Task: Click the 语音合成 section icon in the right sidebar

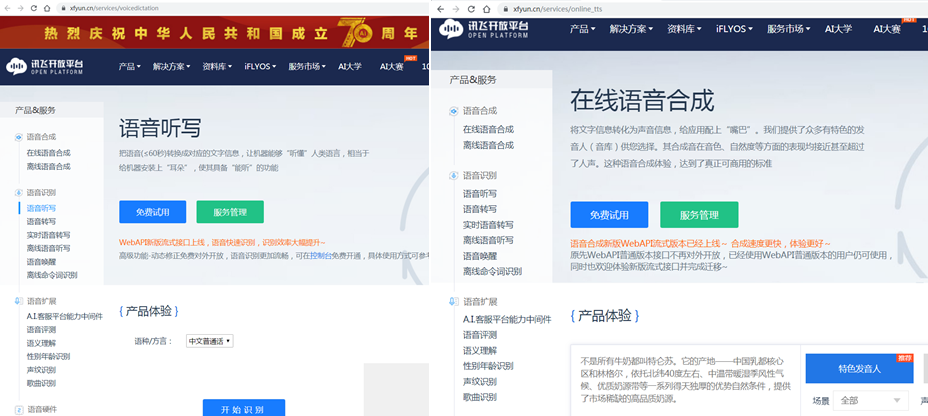Action: click(454, 111)
